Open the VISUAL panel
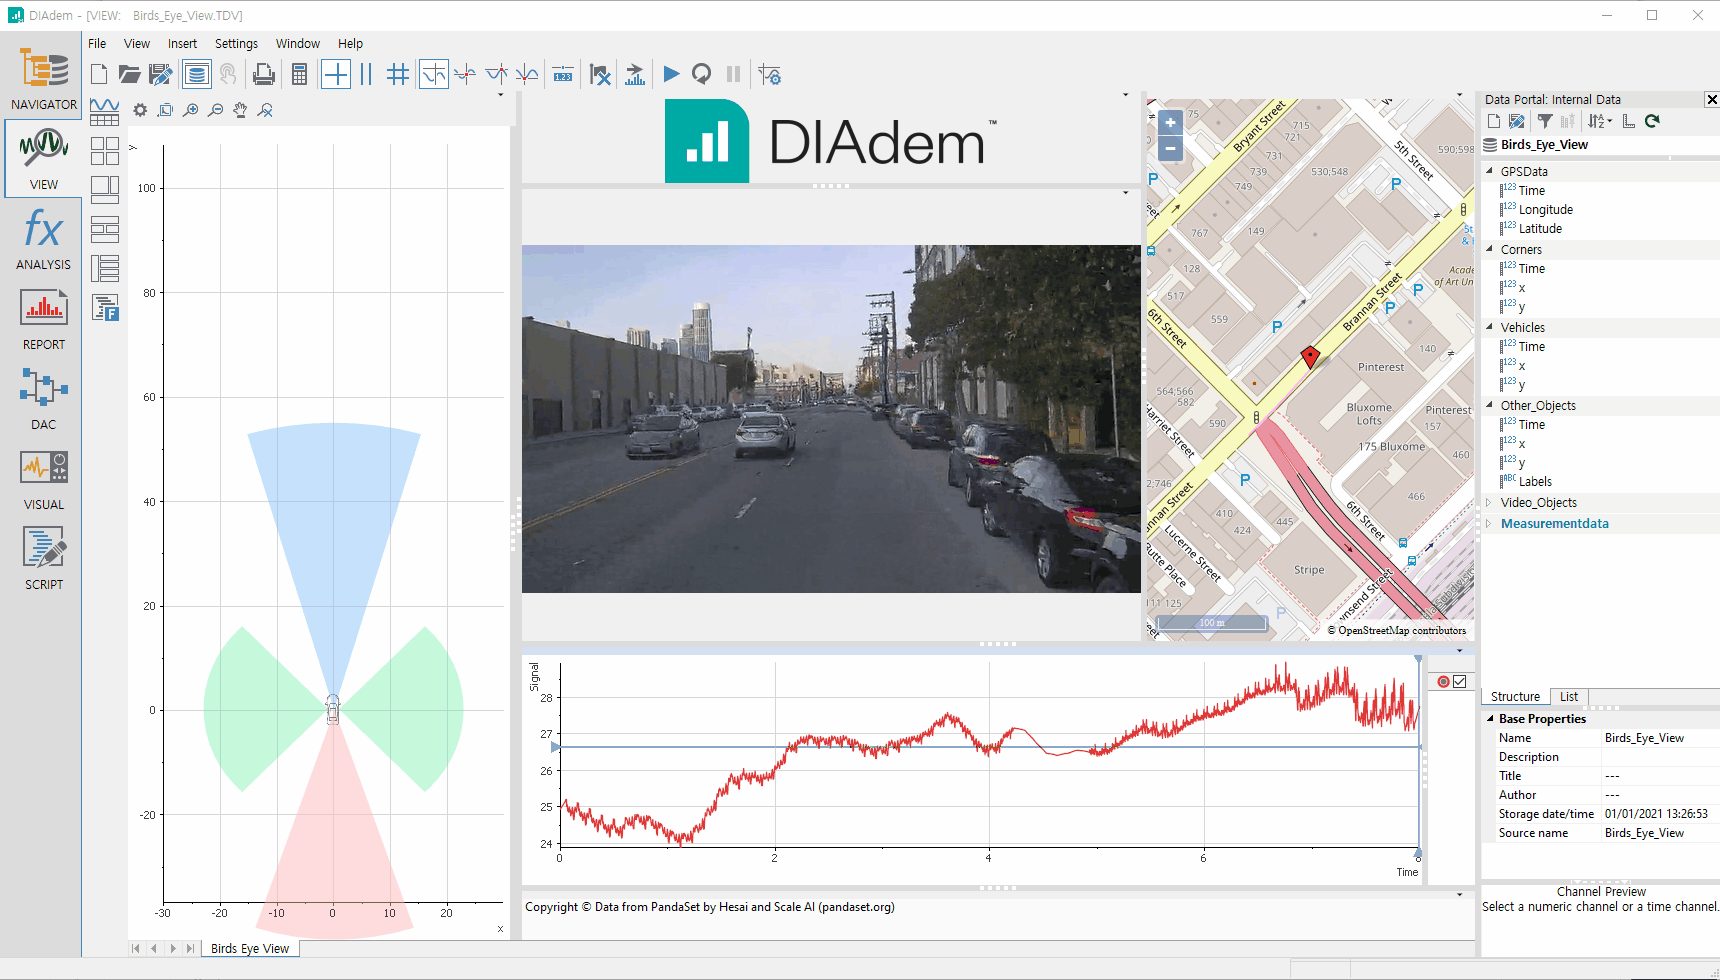 43,480
